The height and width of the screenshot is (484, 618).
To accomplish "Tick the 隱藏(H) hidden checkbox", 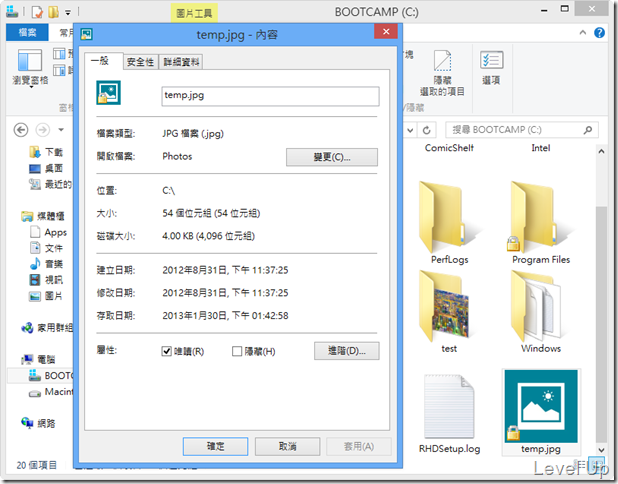I will (237, 351).
